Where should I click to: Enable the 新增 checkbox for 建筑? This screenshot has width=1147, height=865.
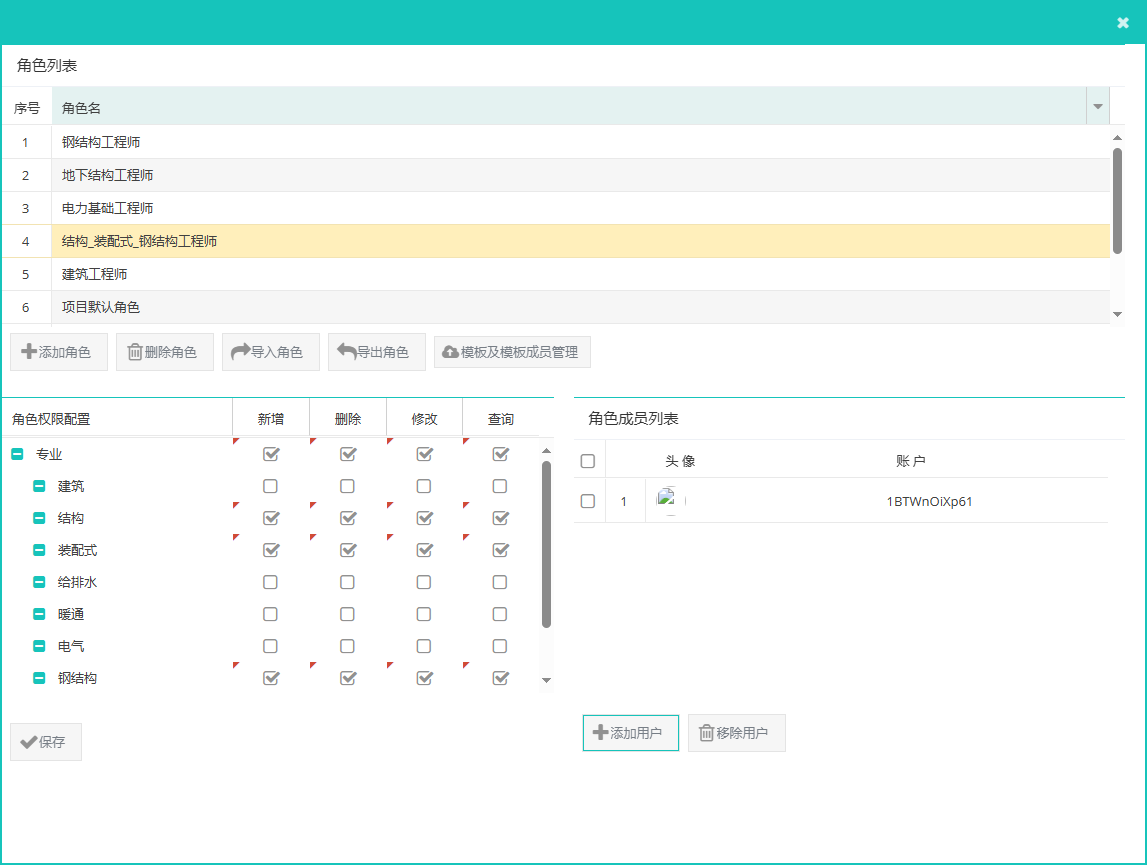(270, 487)
